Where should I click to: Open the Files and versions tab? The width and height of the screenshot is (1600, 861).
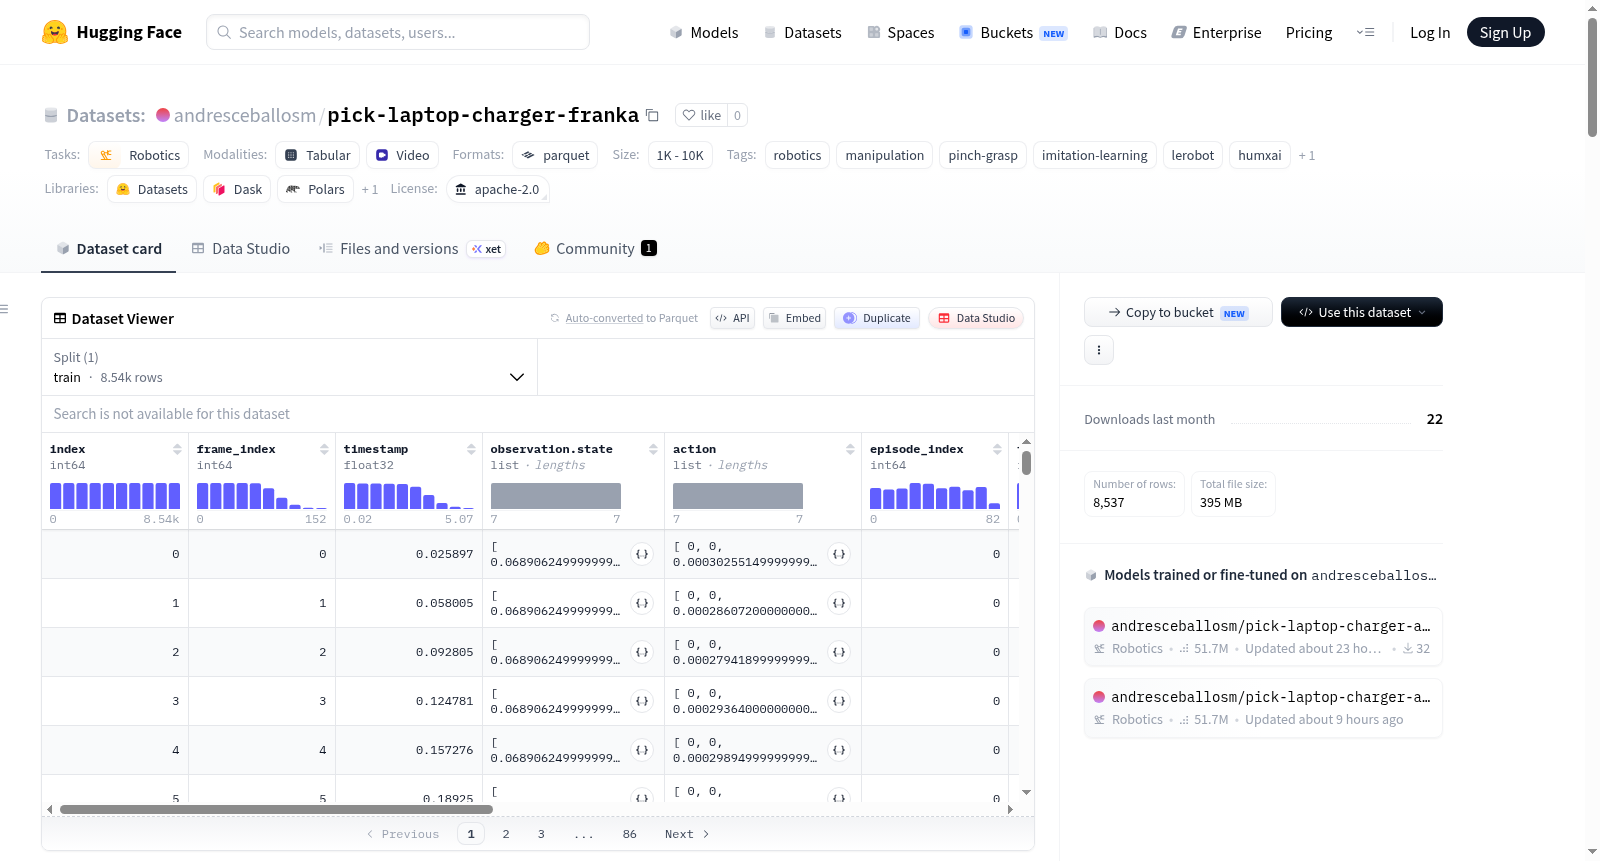(412, 249)
